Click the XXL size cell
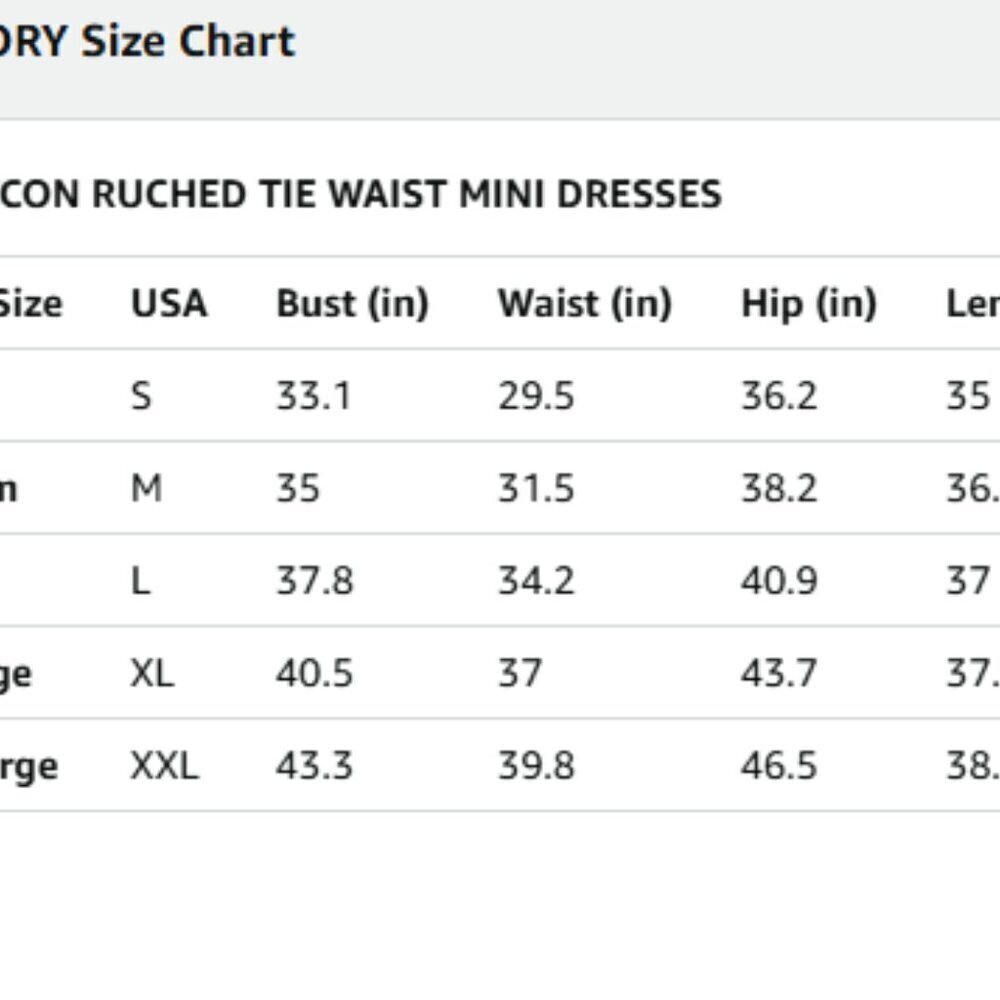The image size is (1000, 1000). coord(165,766)
